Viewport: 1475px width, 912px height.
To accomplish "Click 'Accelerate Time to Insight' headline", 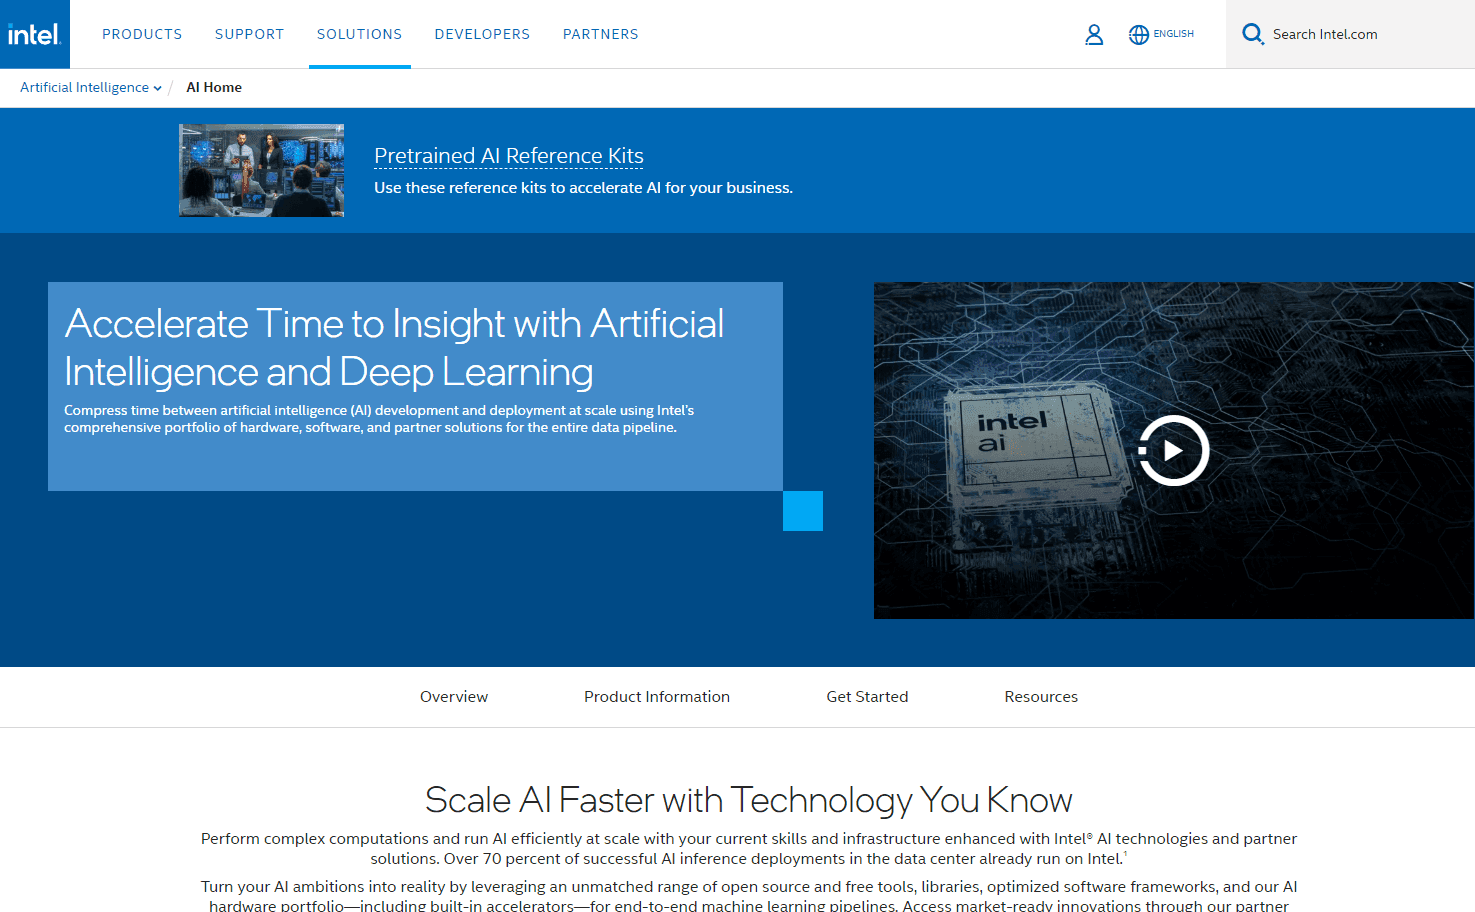I will [394, 347].
